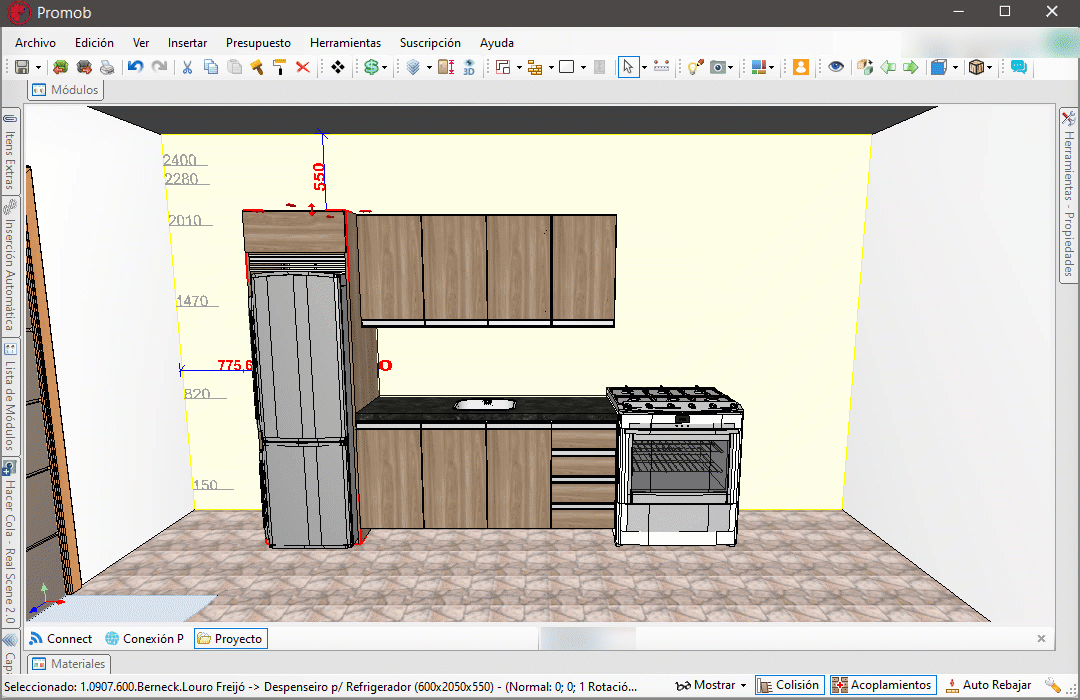The height and width of the screenshot is (700, 1080).
Task: Click the light bulb lighting icon
Action: (695, 67)
